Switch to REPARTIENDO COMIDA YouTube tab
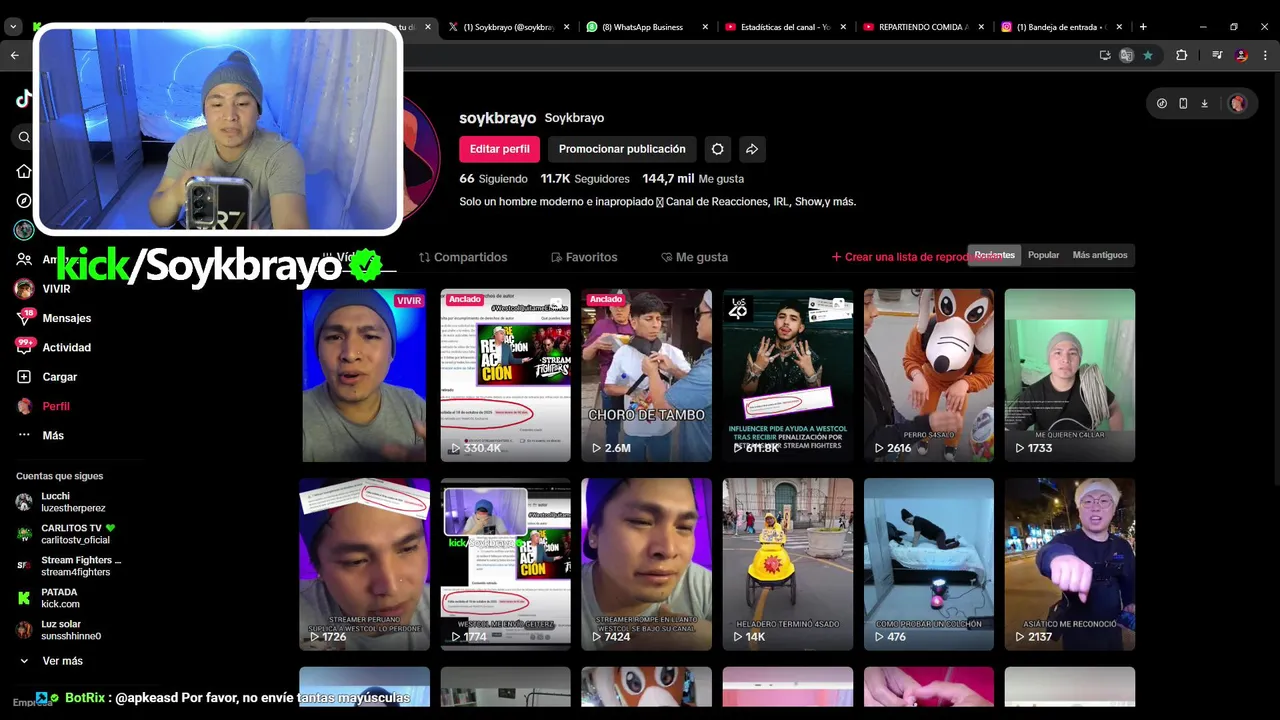The image size is (1280, 720). pos(923,27)
